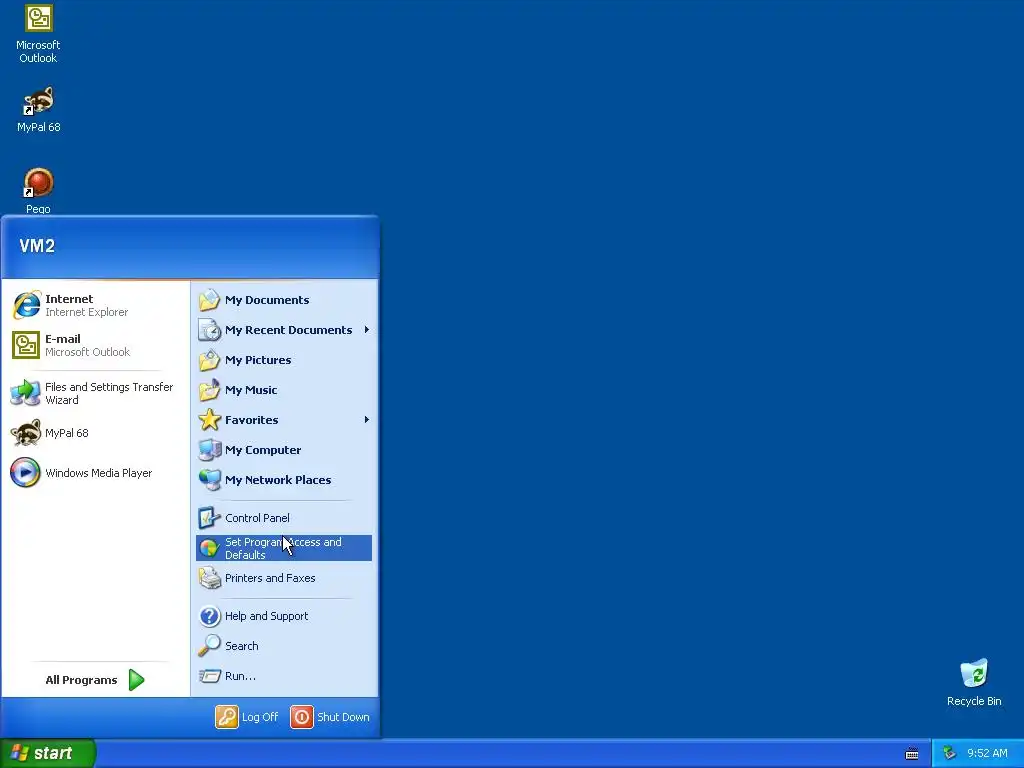Screen dimensions: 1024x768
Task: Click the taskbar keyboard icon
Action: 912,754
